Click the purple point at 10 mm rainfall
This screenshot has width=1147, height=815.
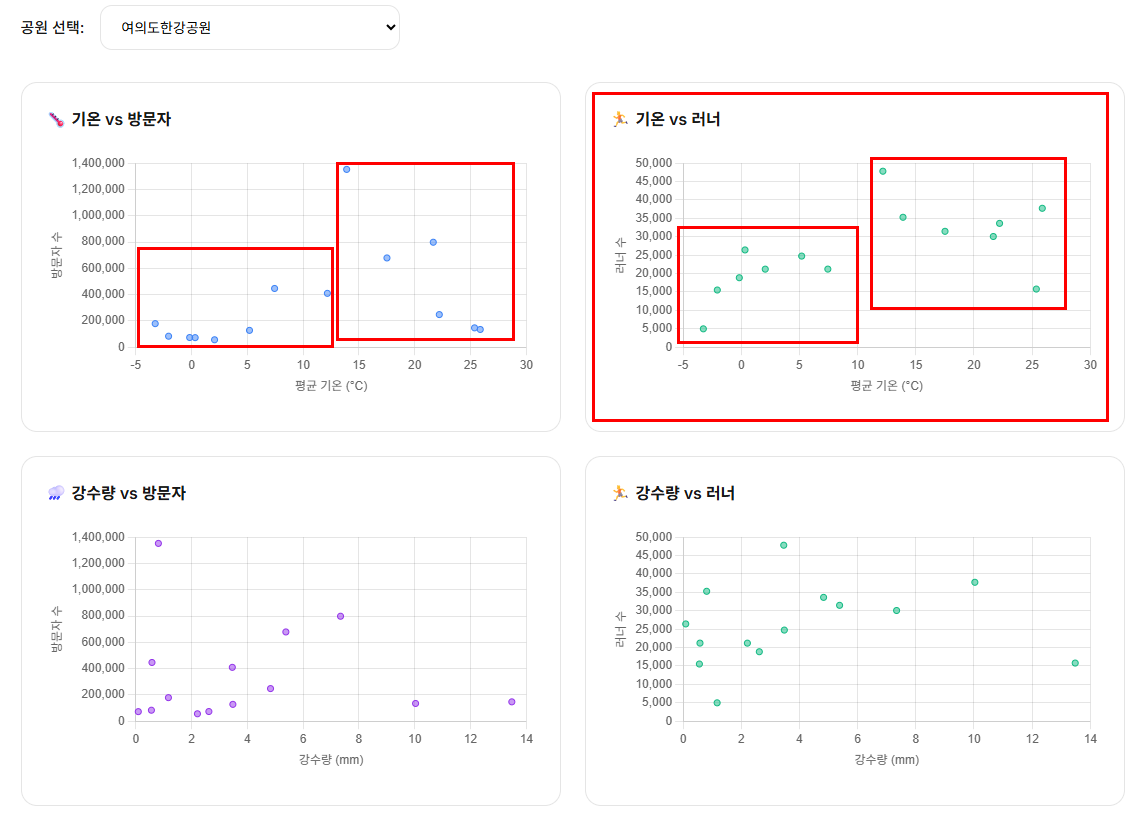pyautogui.click(x=415, y=703)
